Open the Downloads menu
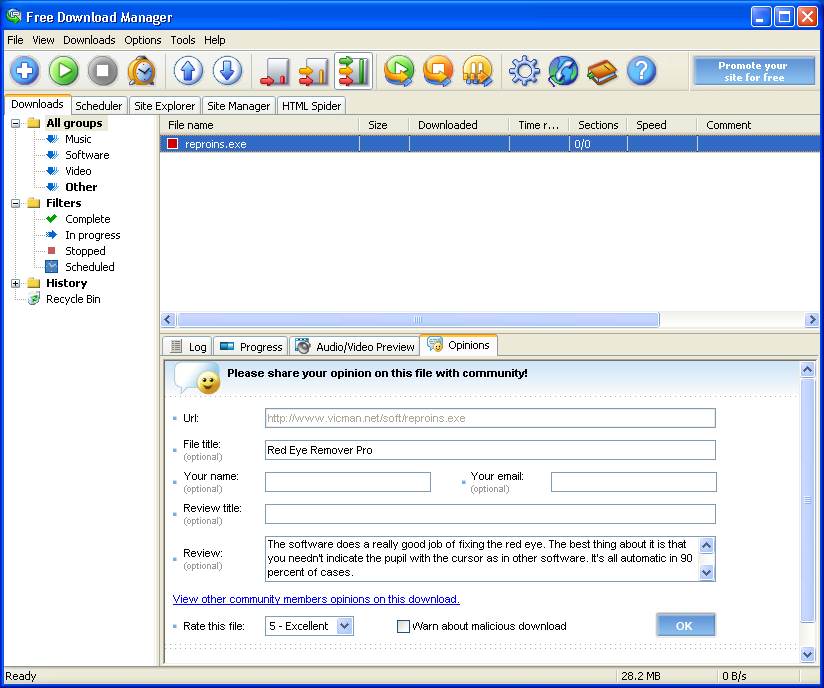824x688 pixels. point(89,40)
